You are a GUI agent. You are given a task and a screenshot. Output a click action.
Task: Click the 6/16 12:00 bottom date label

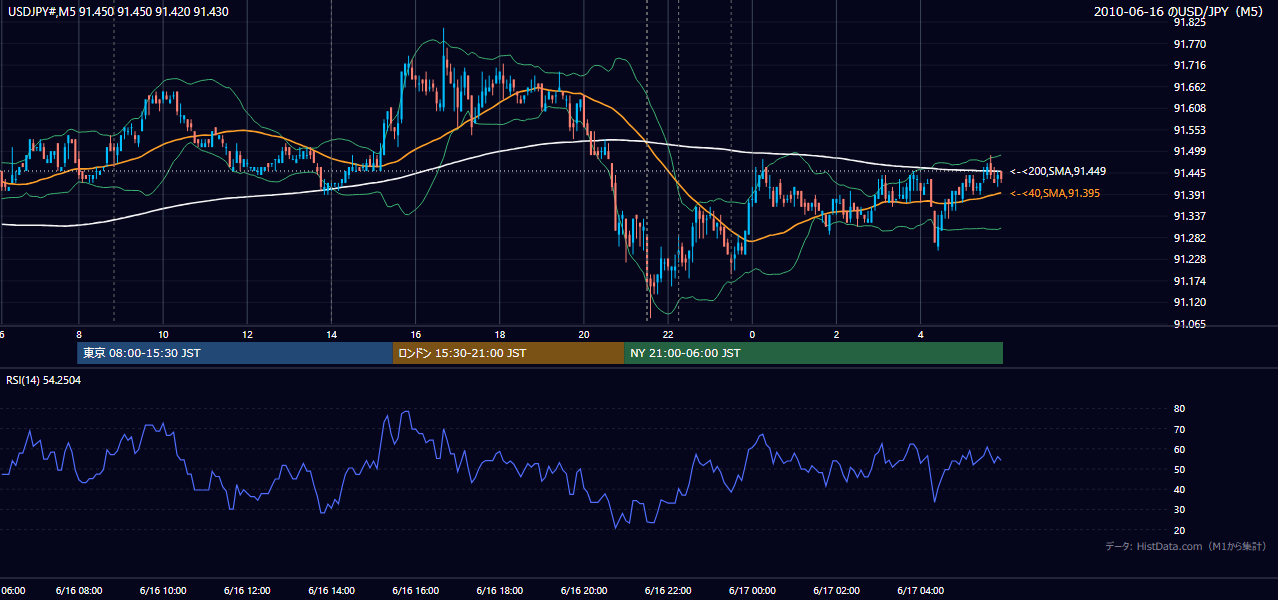point(246,591)
